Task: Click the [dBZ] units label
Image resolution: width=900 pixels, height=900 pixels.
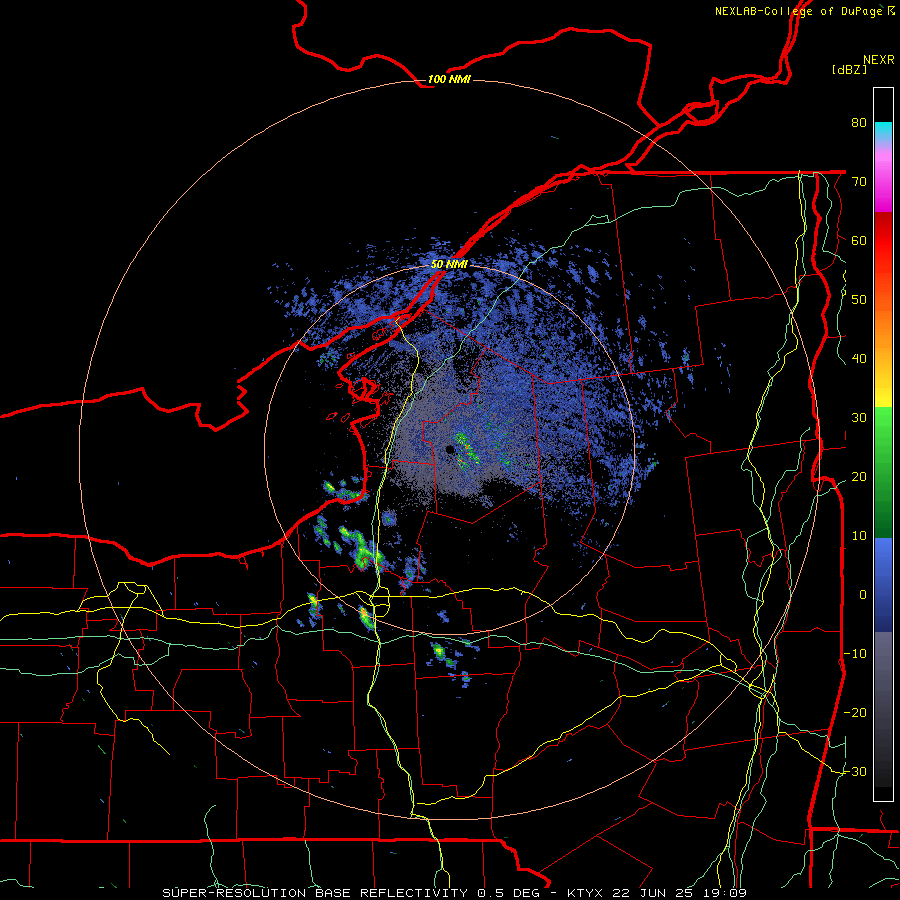Action: tap(849, 69)
